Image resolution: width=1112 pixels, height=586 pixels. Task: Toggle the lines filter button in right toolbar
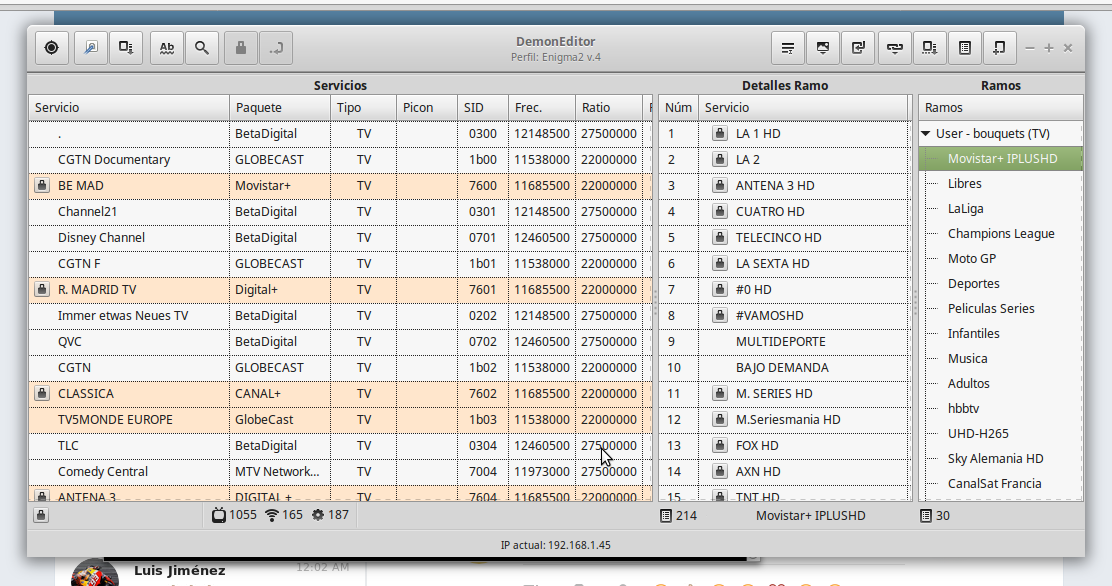(x=788, y=48)
